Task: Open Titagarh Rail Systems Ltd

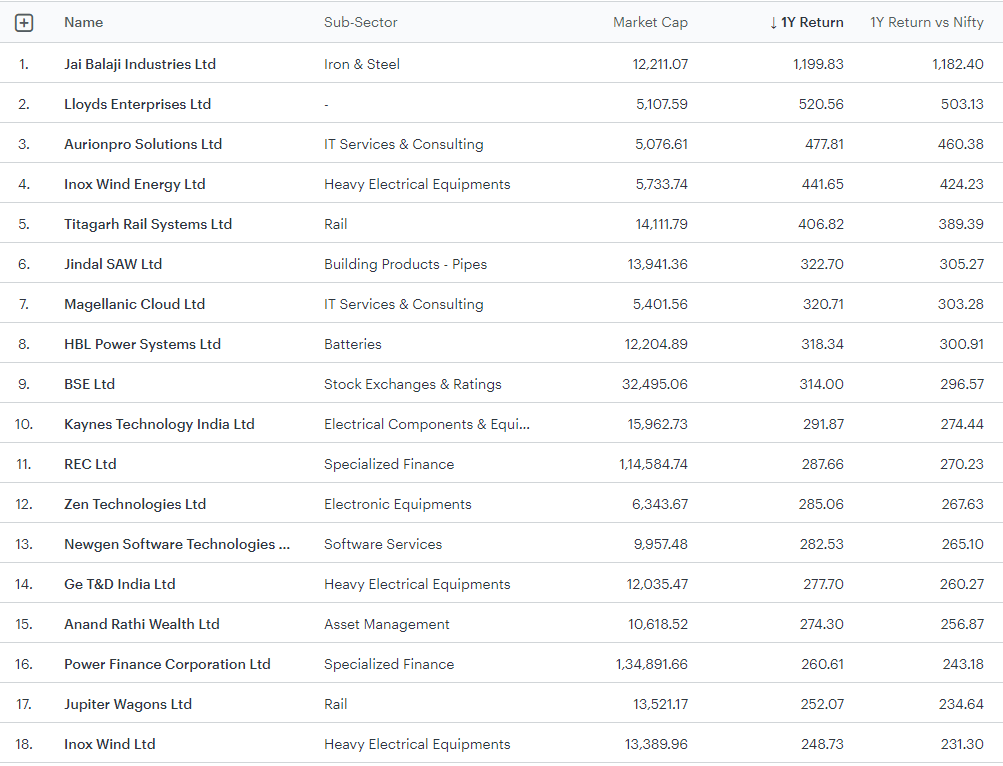Action: (x=148, y=224)
